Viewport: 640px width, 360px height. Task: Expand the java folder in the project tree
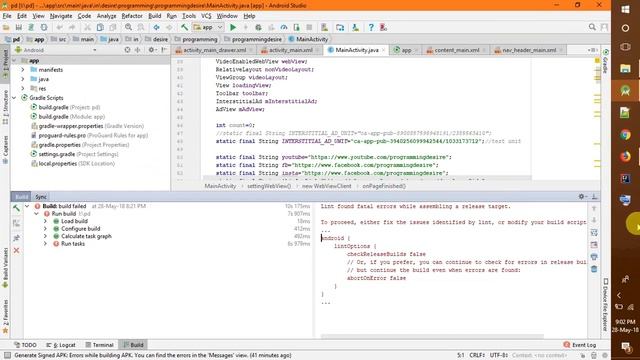[x=23, y=79]
